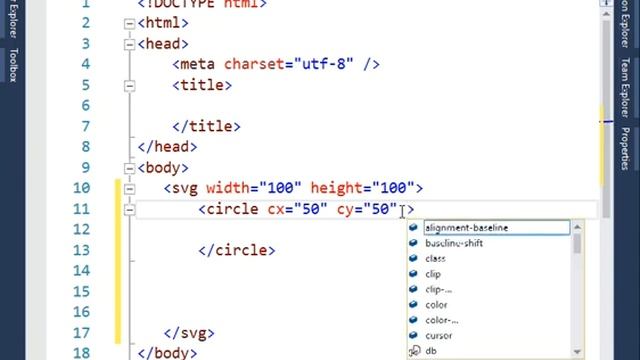Click the svg width attribute value

coord(280,188)
